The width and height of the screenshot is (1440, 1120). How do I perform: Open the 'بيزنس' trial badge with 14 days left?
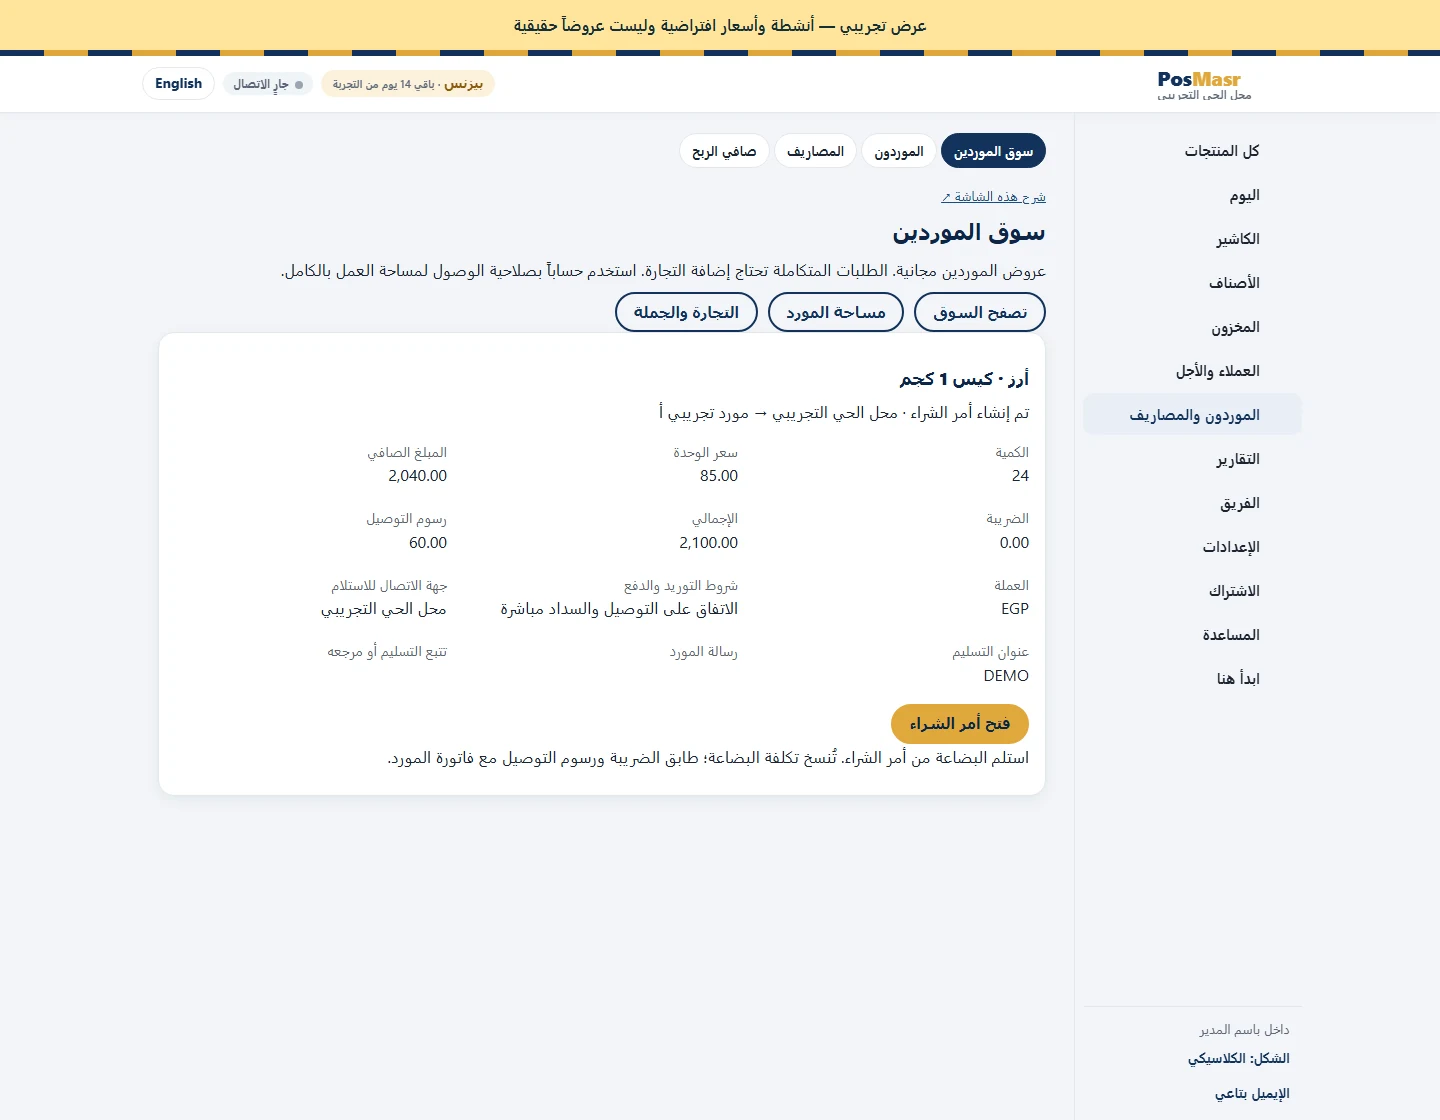(408, 85)
